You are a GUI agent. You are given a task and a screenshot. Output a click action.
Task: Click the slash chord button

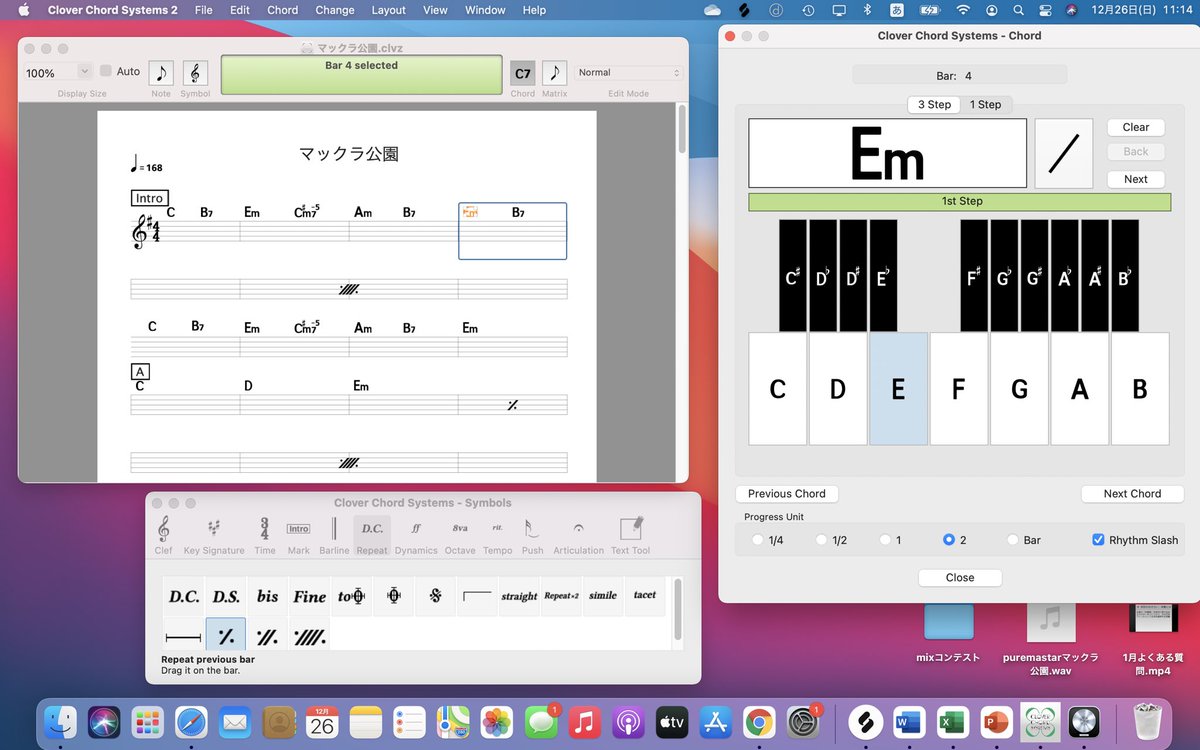coord(1064,153)
